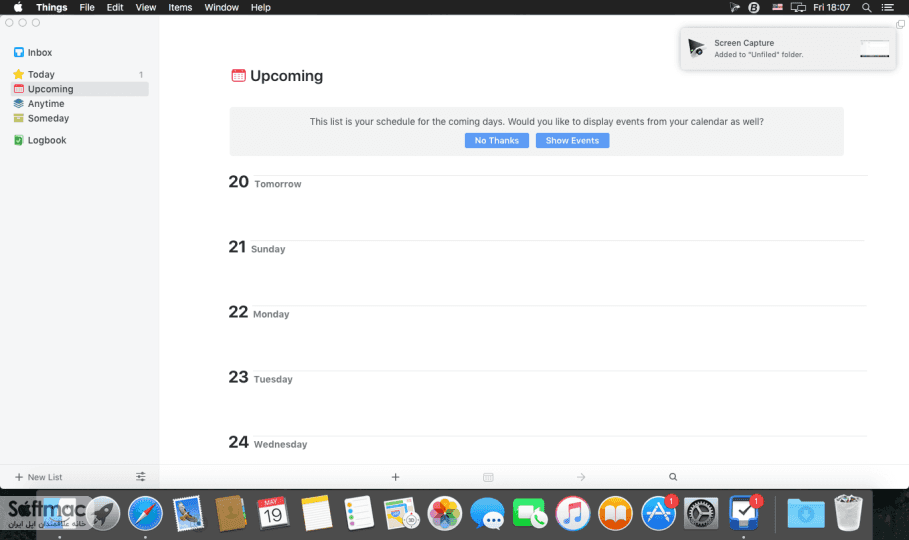Open iTunes music app in Dock
The image size is (909, 540).
coord(573,514)
